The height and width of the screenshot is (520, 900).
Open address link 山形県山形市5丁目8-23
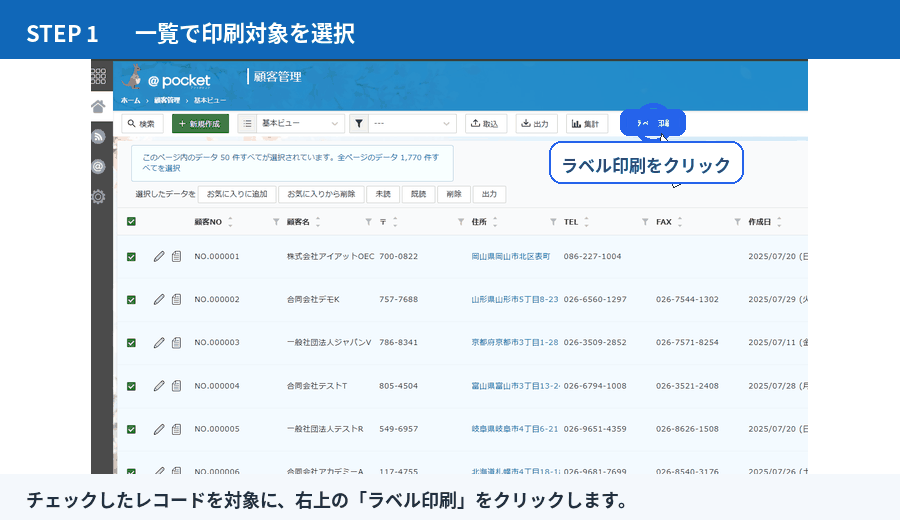click(515, 300)
